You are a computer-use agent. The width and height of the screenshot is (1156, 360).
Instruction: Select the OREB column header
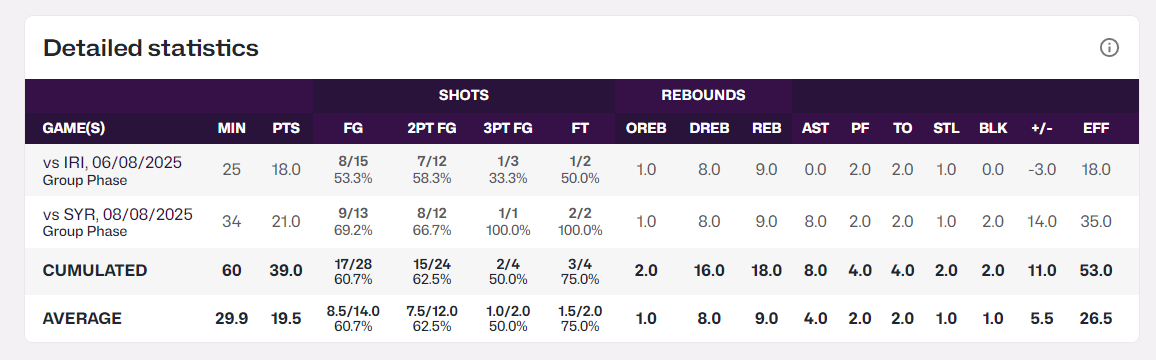coord(646,128)
